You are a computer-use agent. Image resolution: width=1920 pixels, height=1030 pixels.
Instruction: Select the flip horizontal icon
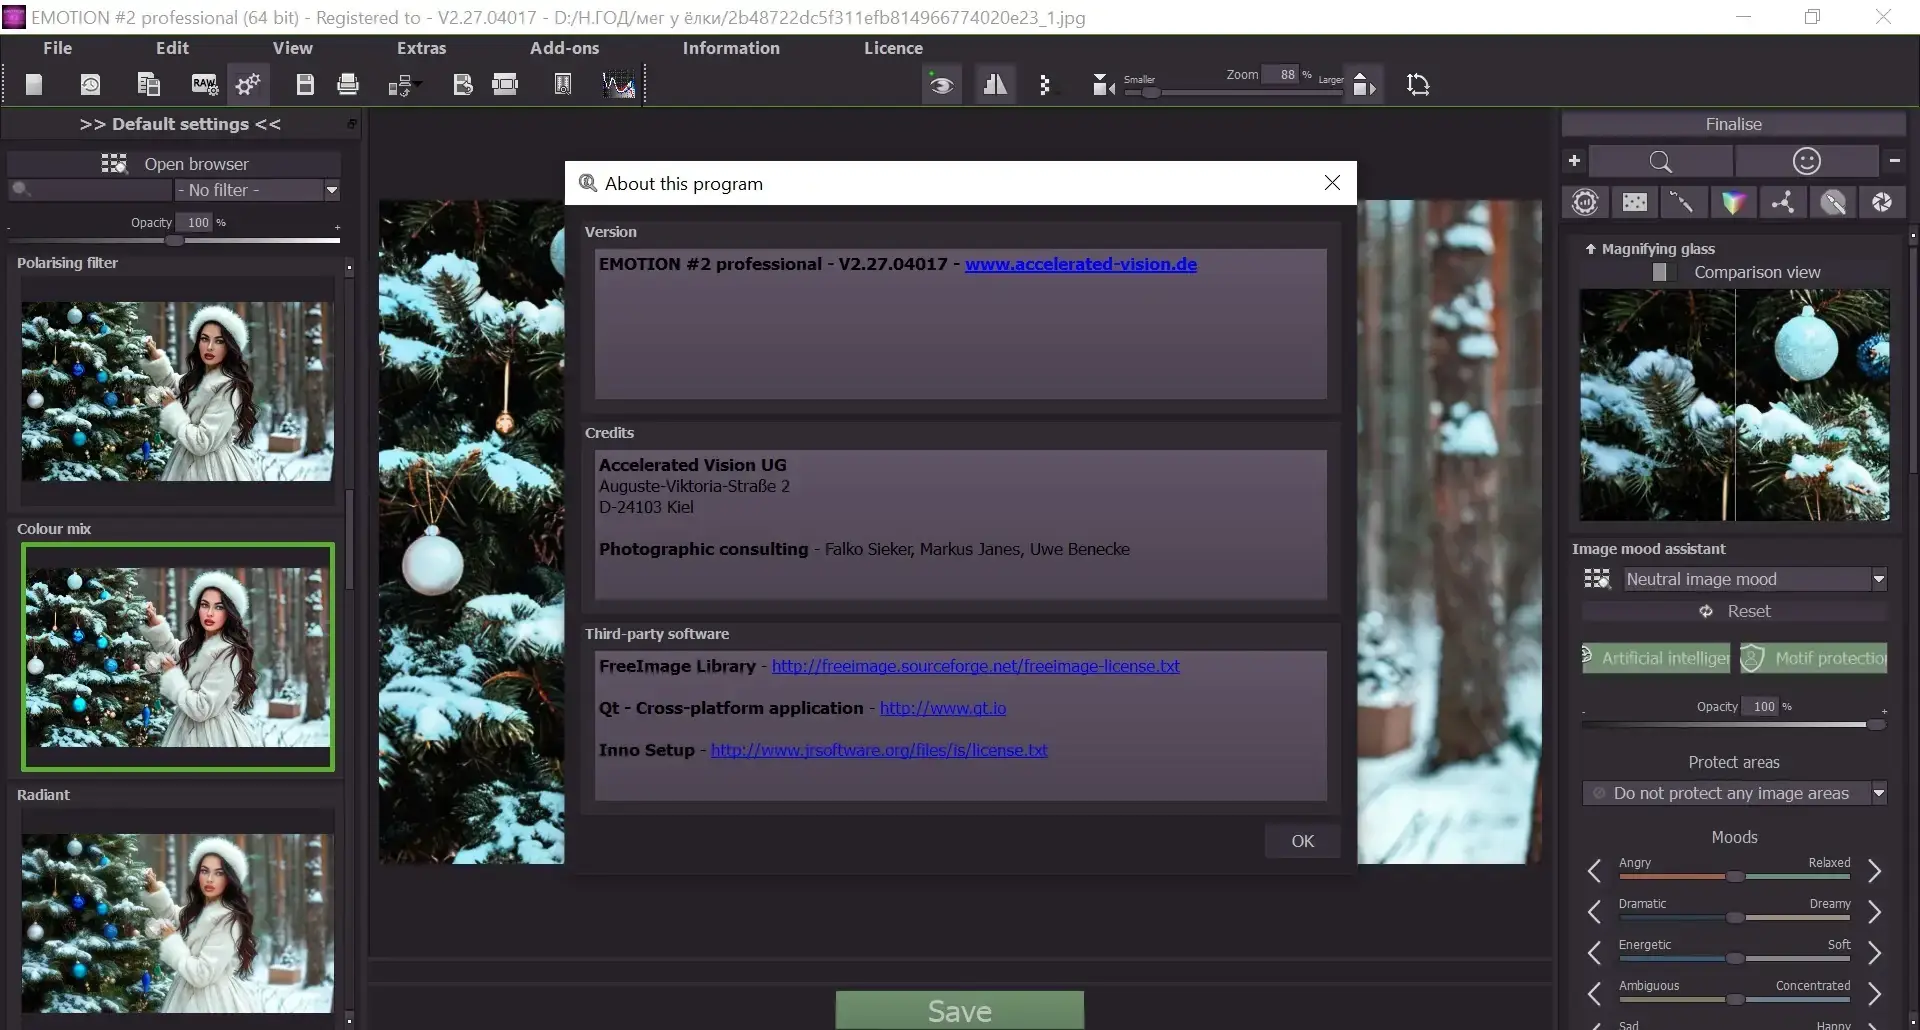(x=995, y=84)
